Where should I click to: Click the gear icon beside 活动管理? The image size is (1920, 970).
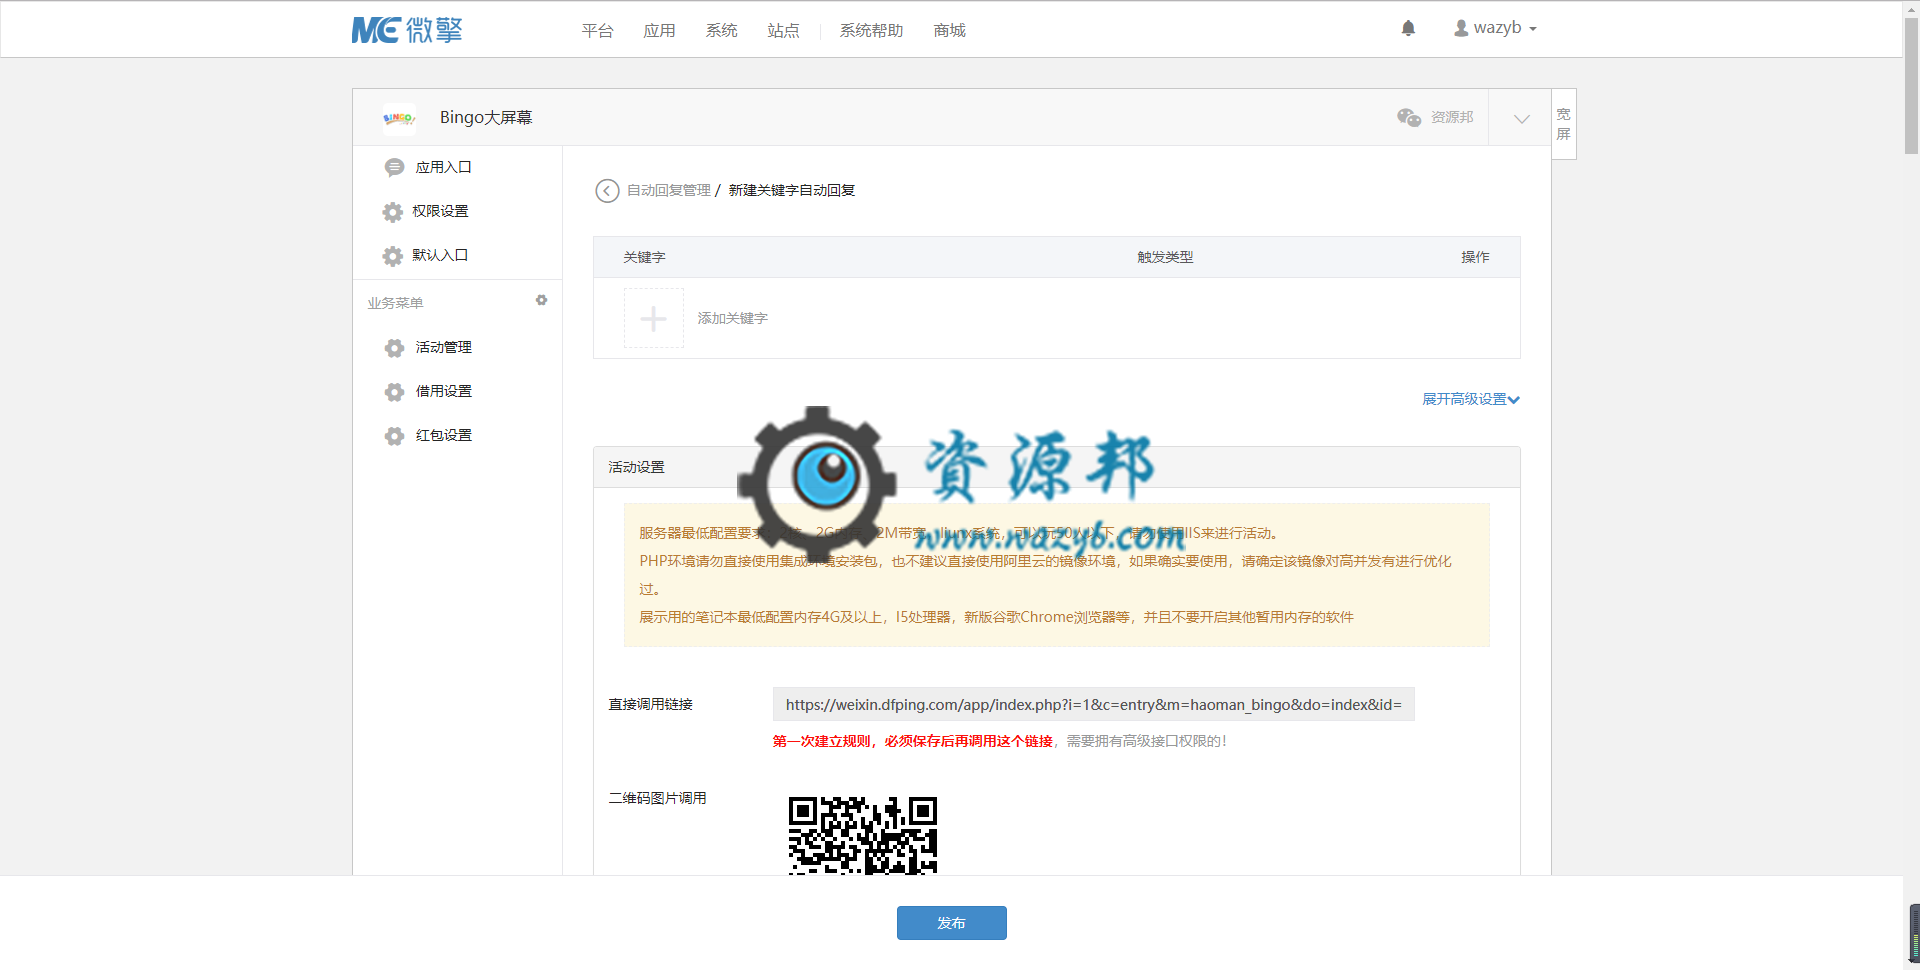point(395,348)
